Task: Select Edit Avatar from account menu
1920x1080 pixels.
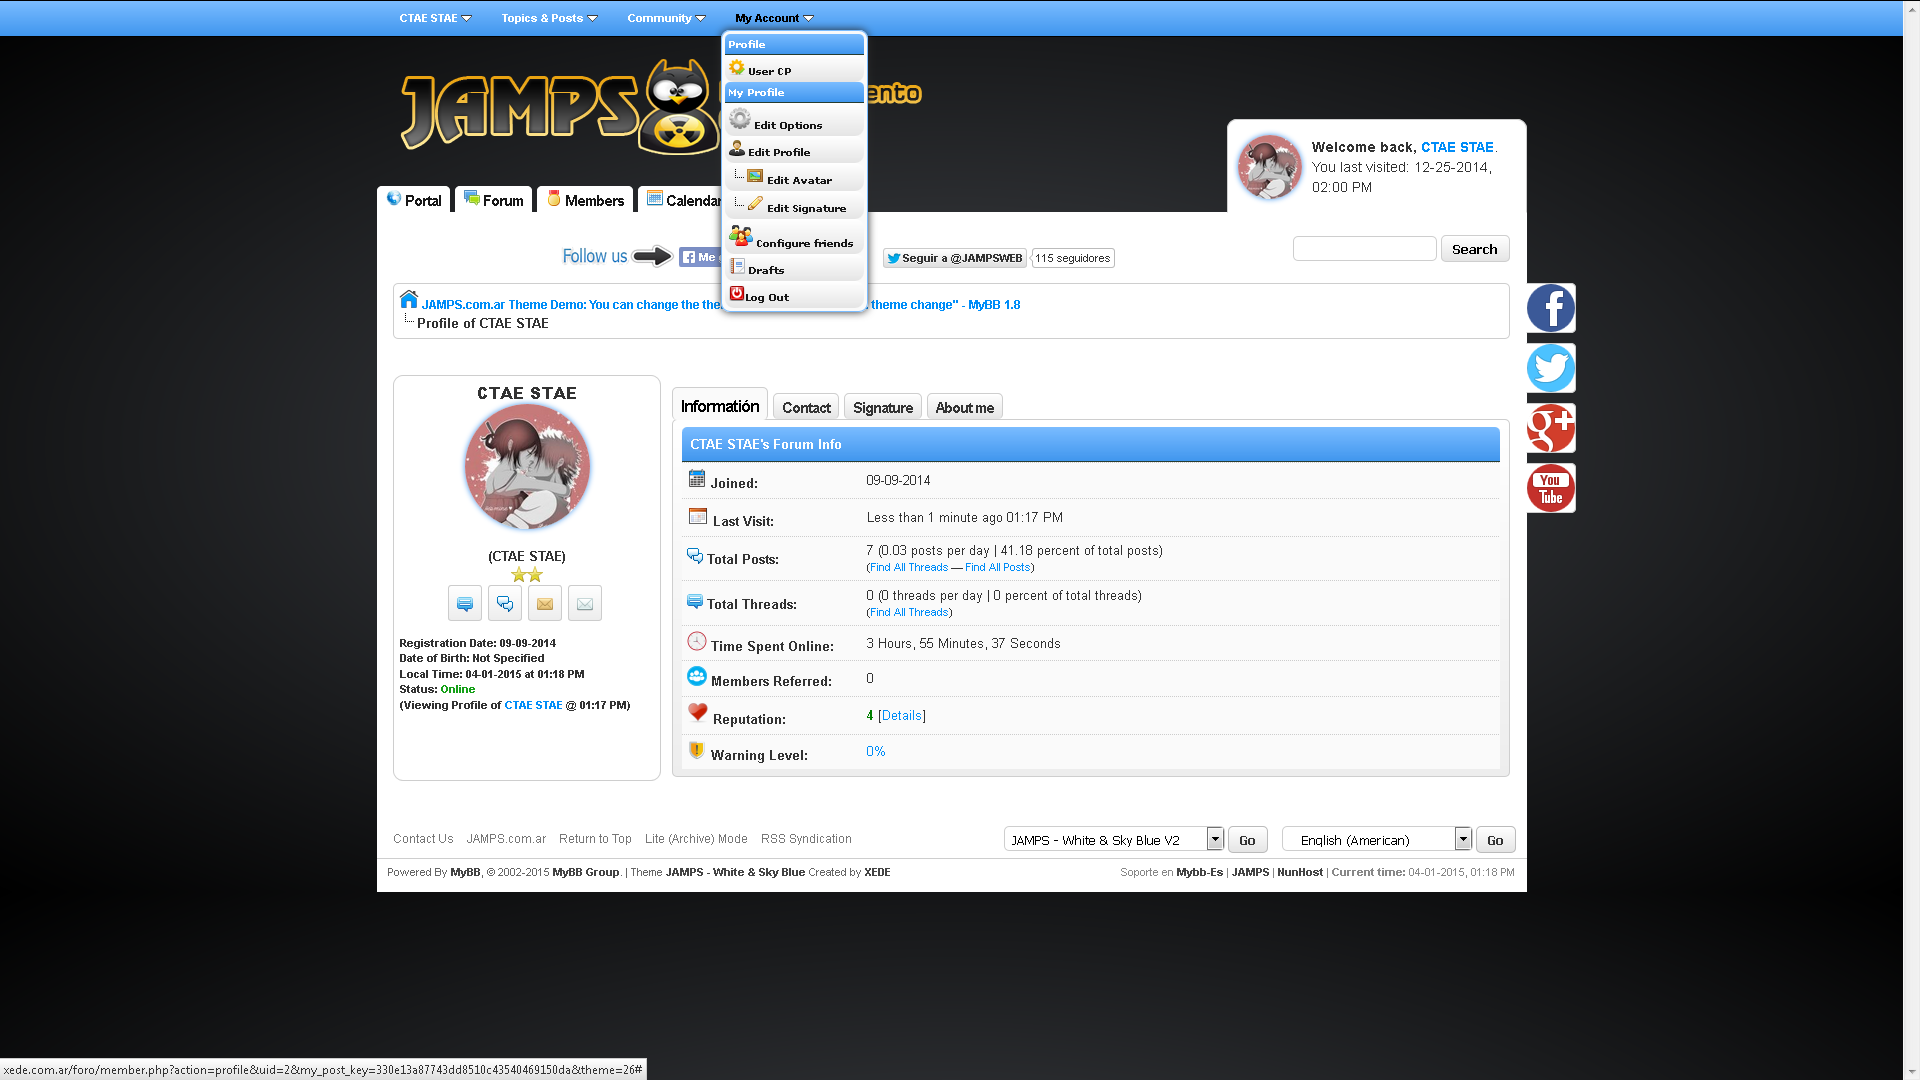Action: (798, 180)
